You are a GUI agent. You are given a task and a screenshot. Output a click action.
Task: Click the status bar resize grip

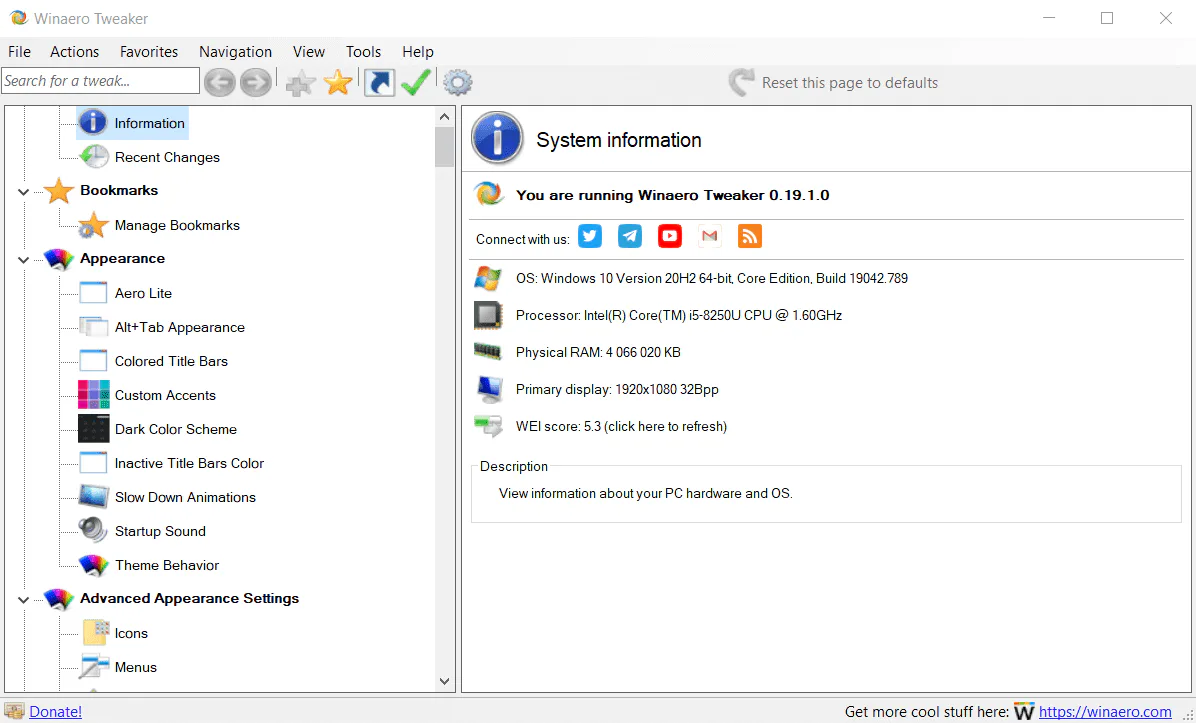[1188, 715]
